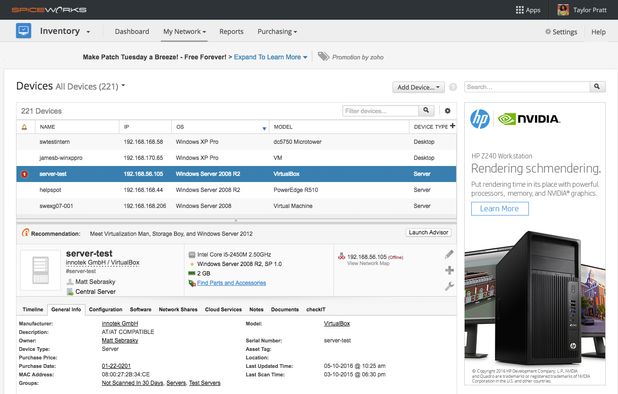Click the alert bell column header
Viewport: 618px width, 394px height.
tap(24, 127)
